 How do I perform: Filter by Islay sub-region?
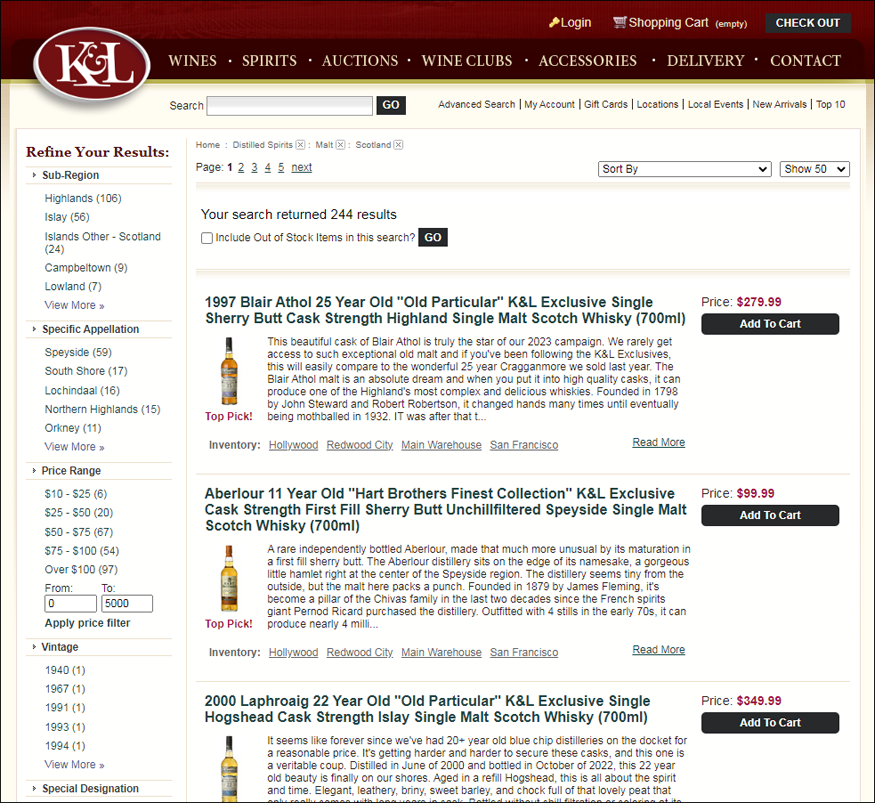pyautogui.click(x=67, y=217)
